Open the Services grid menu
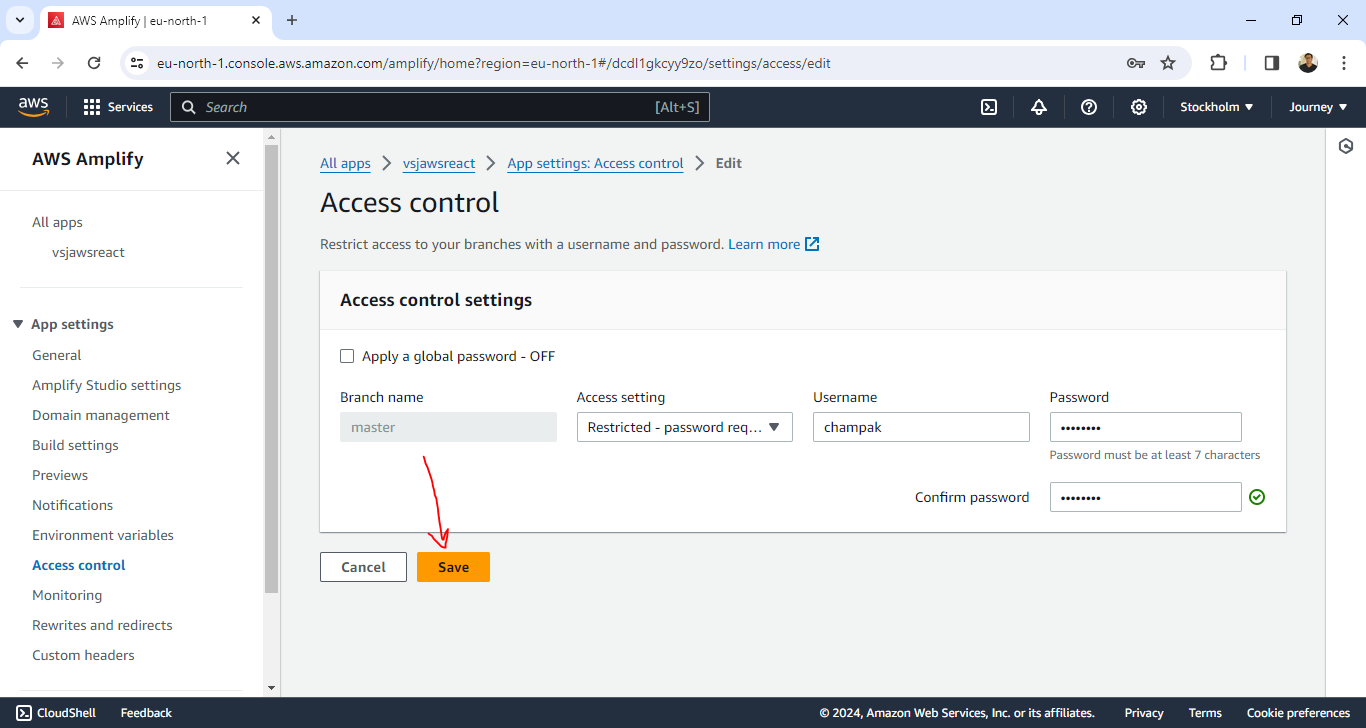Screen dimensions: 1366x728 coord(118,107)
